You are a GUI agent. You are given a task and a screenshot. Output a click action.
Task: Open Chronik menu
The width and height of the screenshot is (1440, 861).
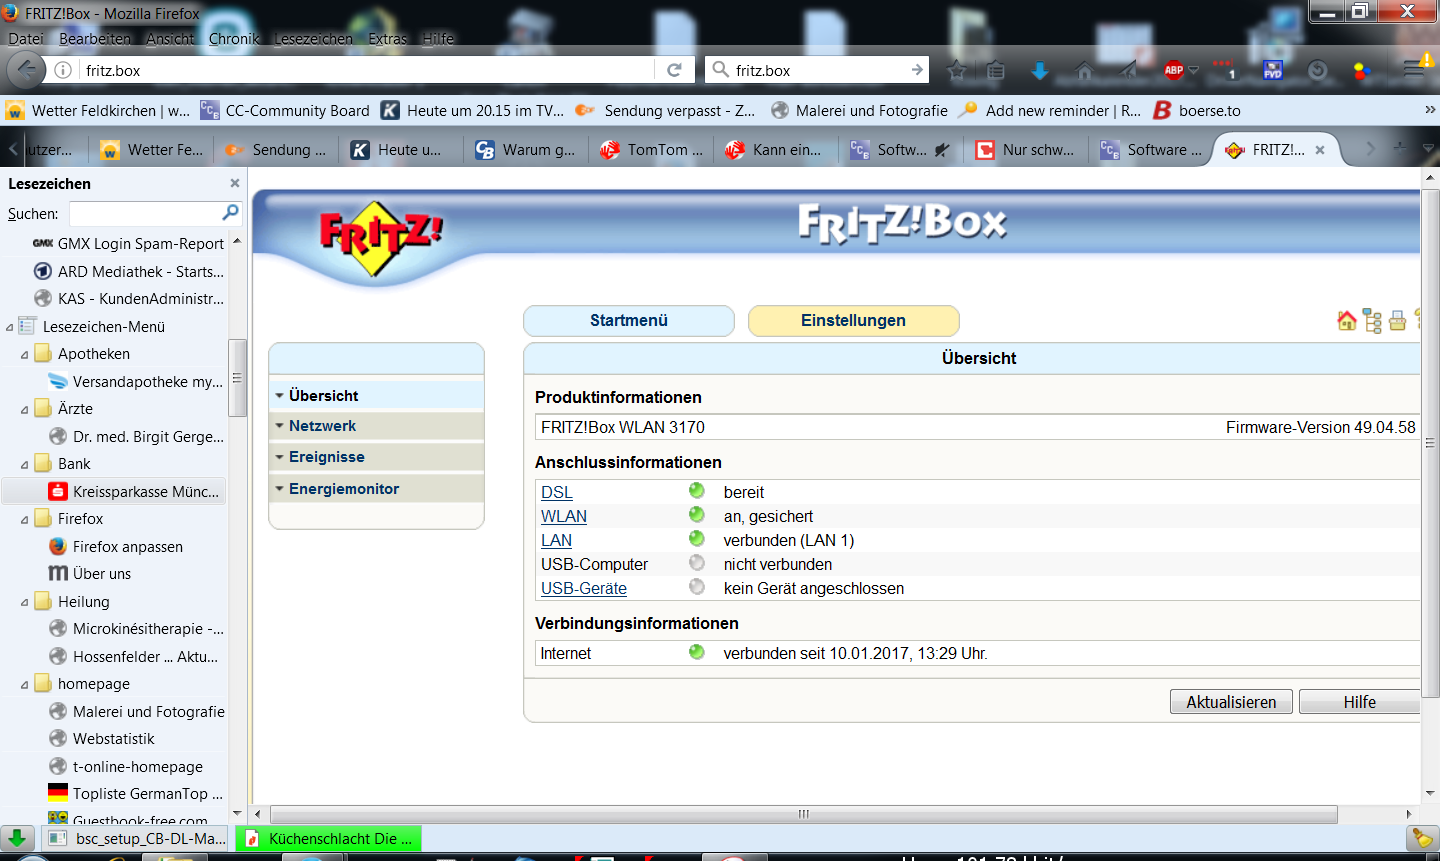pyautogui.click(x=234, y=39)
